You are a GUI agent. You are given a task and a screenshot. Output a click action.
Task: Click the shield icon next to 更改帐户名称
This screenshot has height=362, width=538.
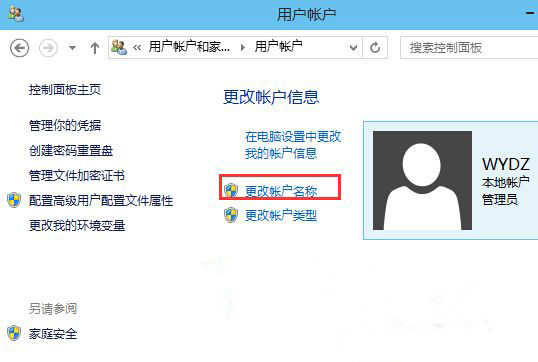pyautogui.click(x=231, y=190)
